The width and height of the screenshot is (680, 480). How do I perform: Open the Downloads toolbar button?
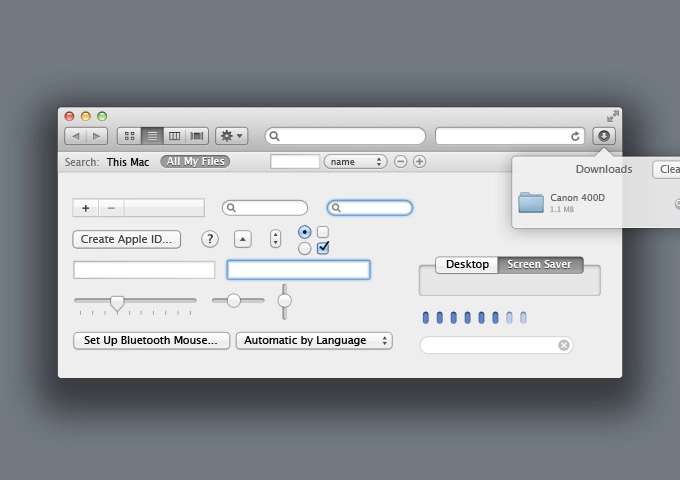coord(604,136)
